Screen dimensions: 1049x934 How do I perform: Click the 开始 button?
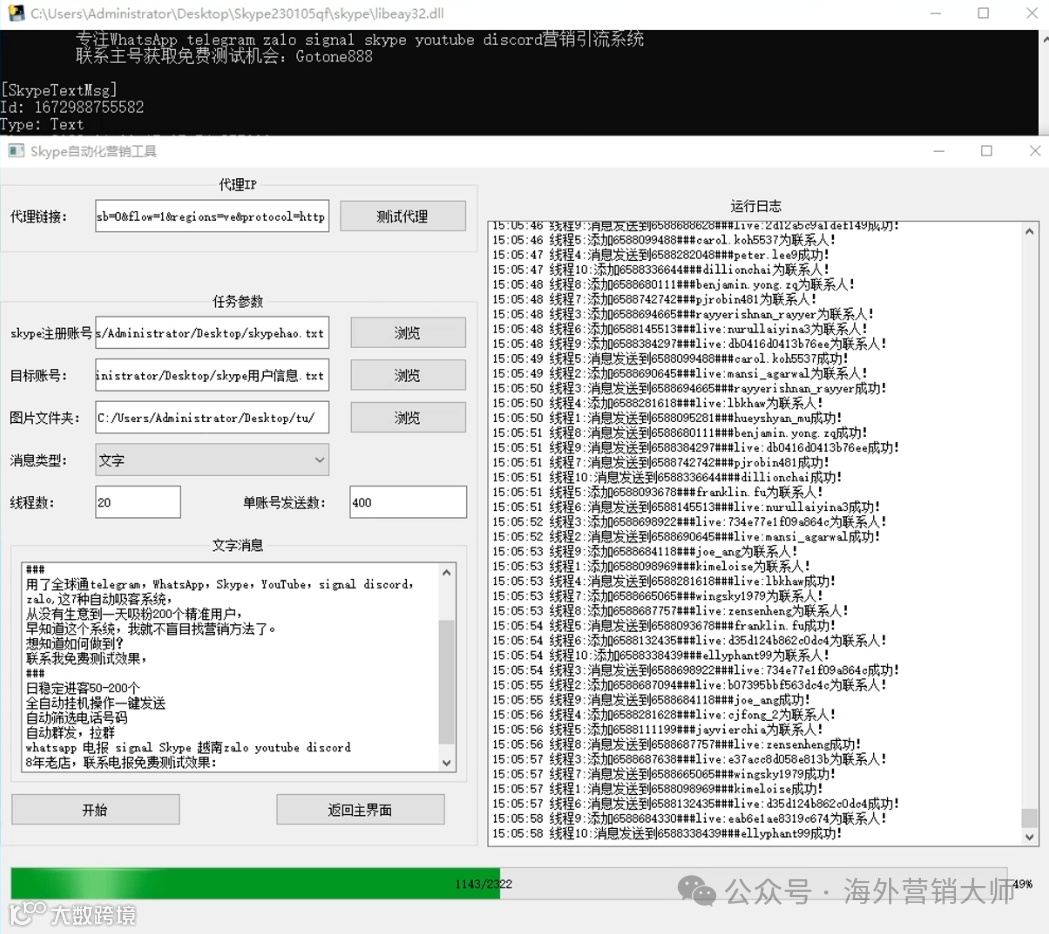tap(95, 810)
